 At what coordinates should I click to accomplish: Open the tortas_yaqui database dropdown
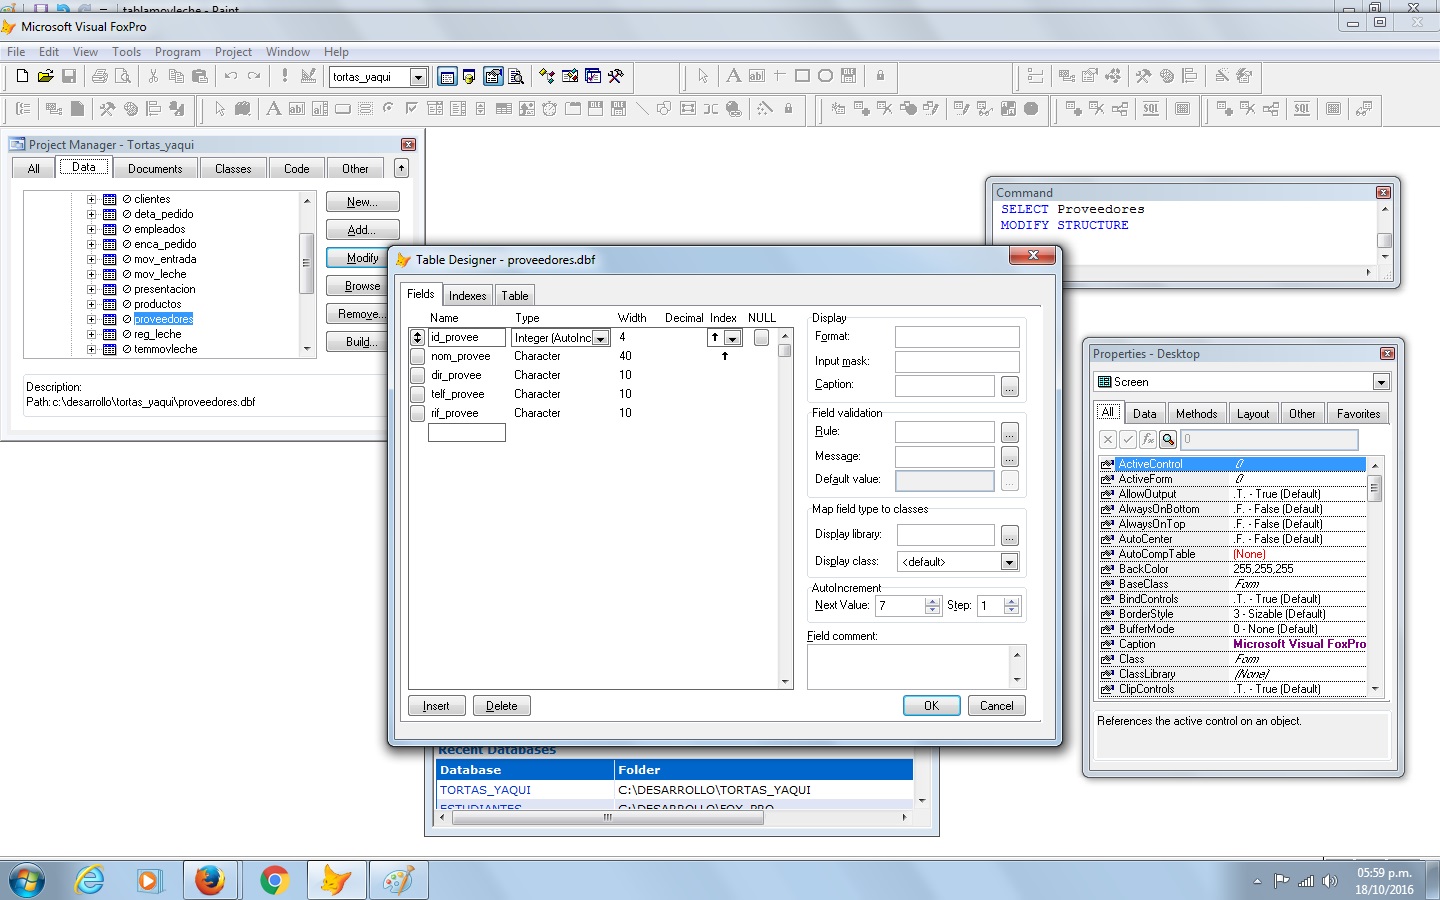tap(418, 77)
